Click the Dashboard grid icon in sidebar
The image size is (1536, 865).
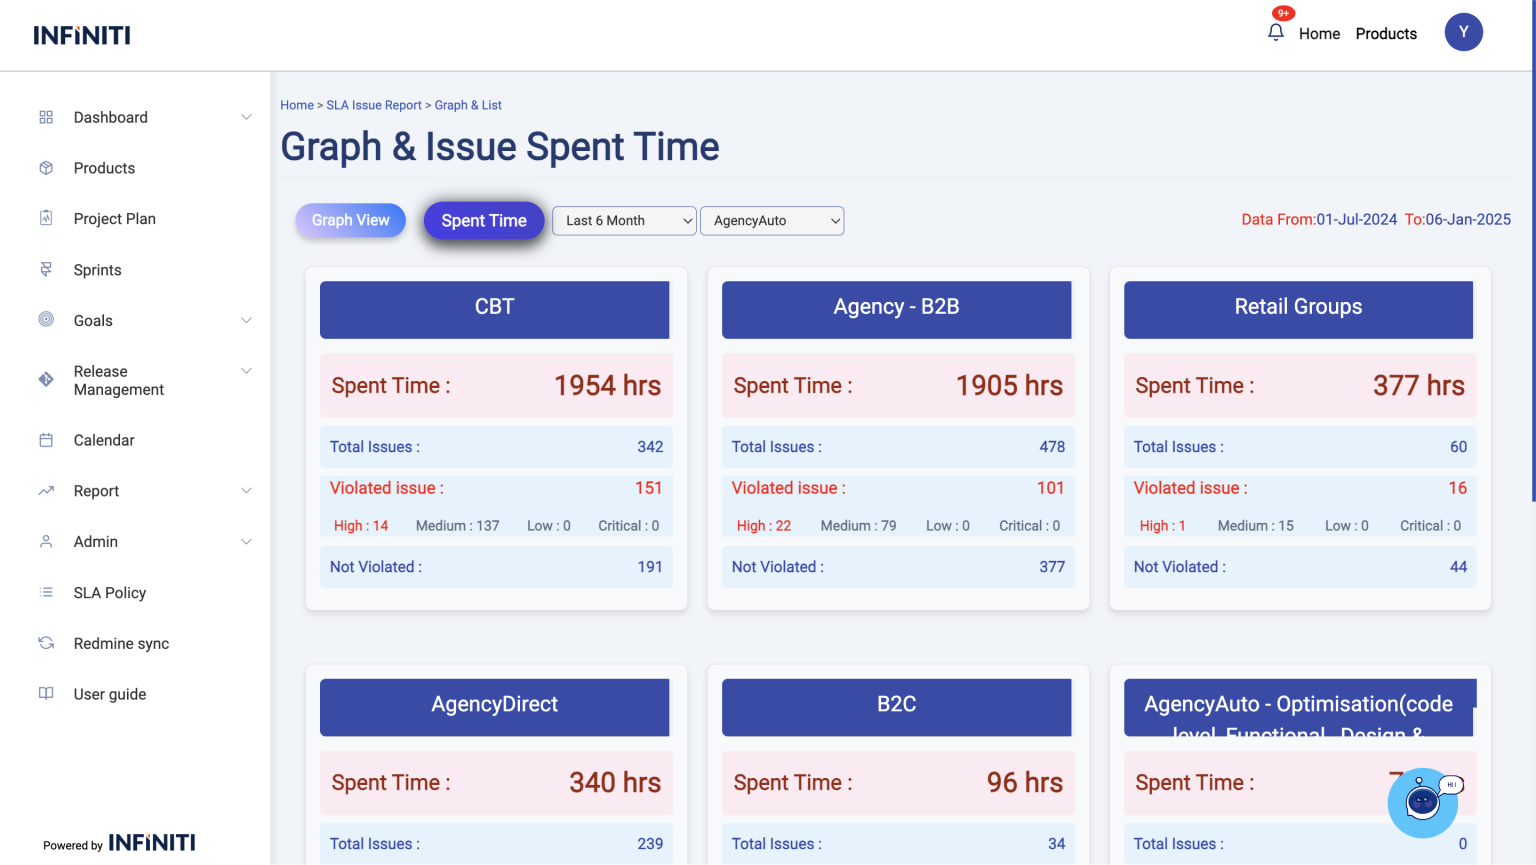click(x=46, y=117)
